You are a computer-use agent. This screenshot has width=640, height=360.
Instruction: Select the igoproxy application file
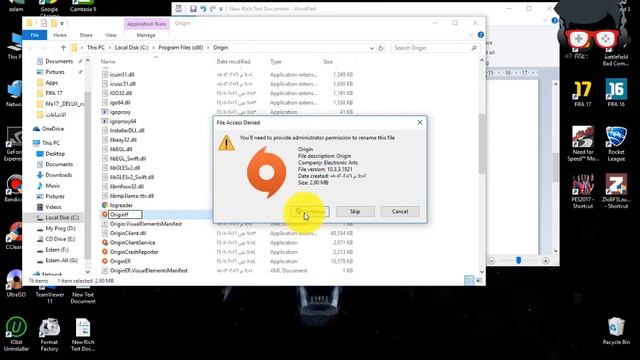click(x=120, y=112)
